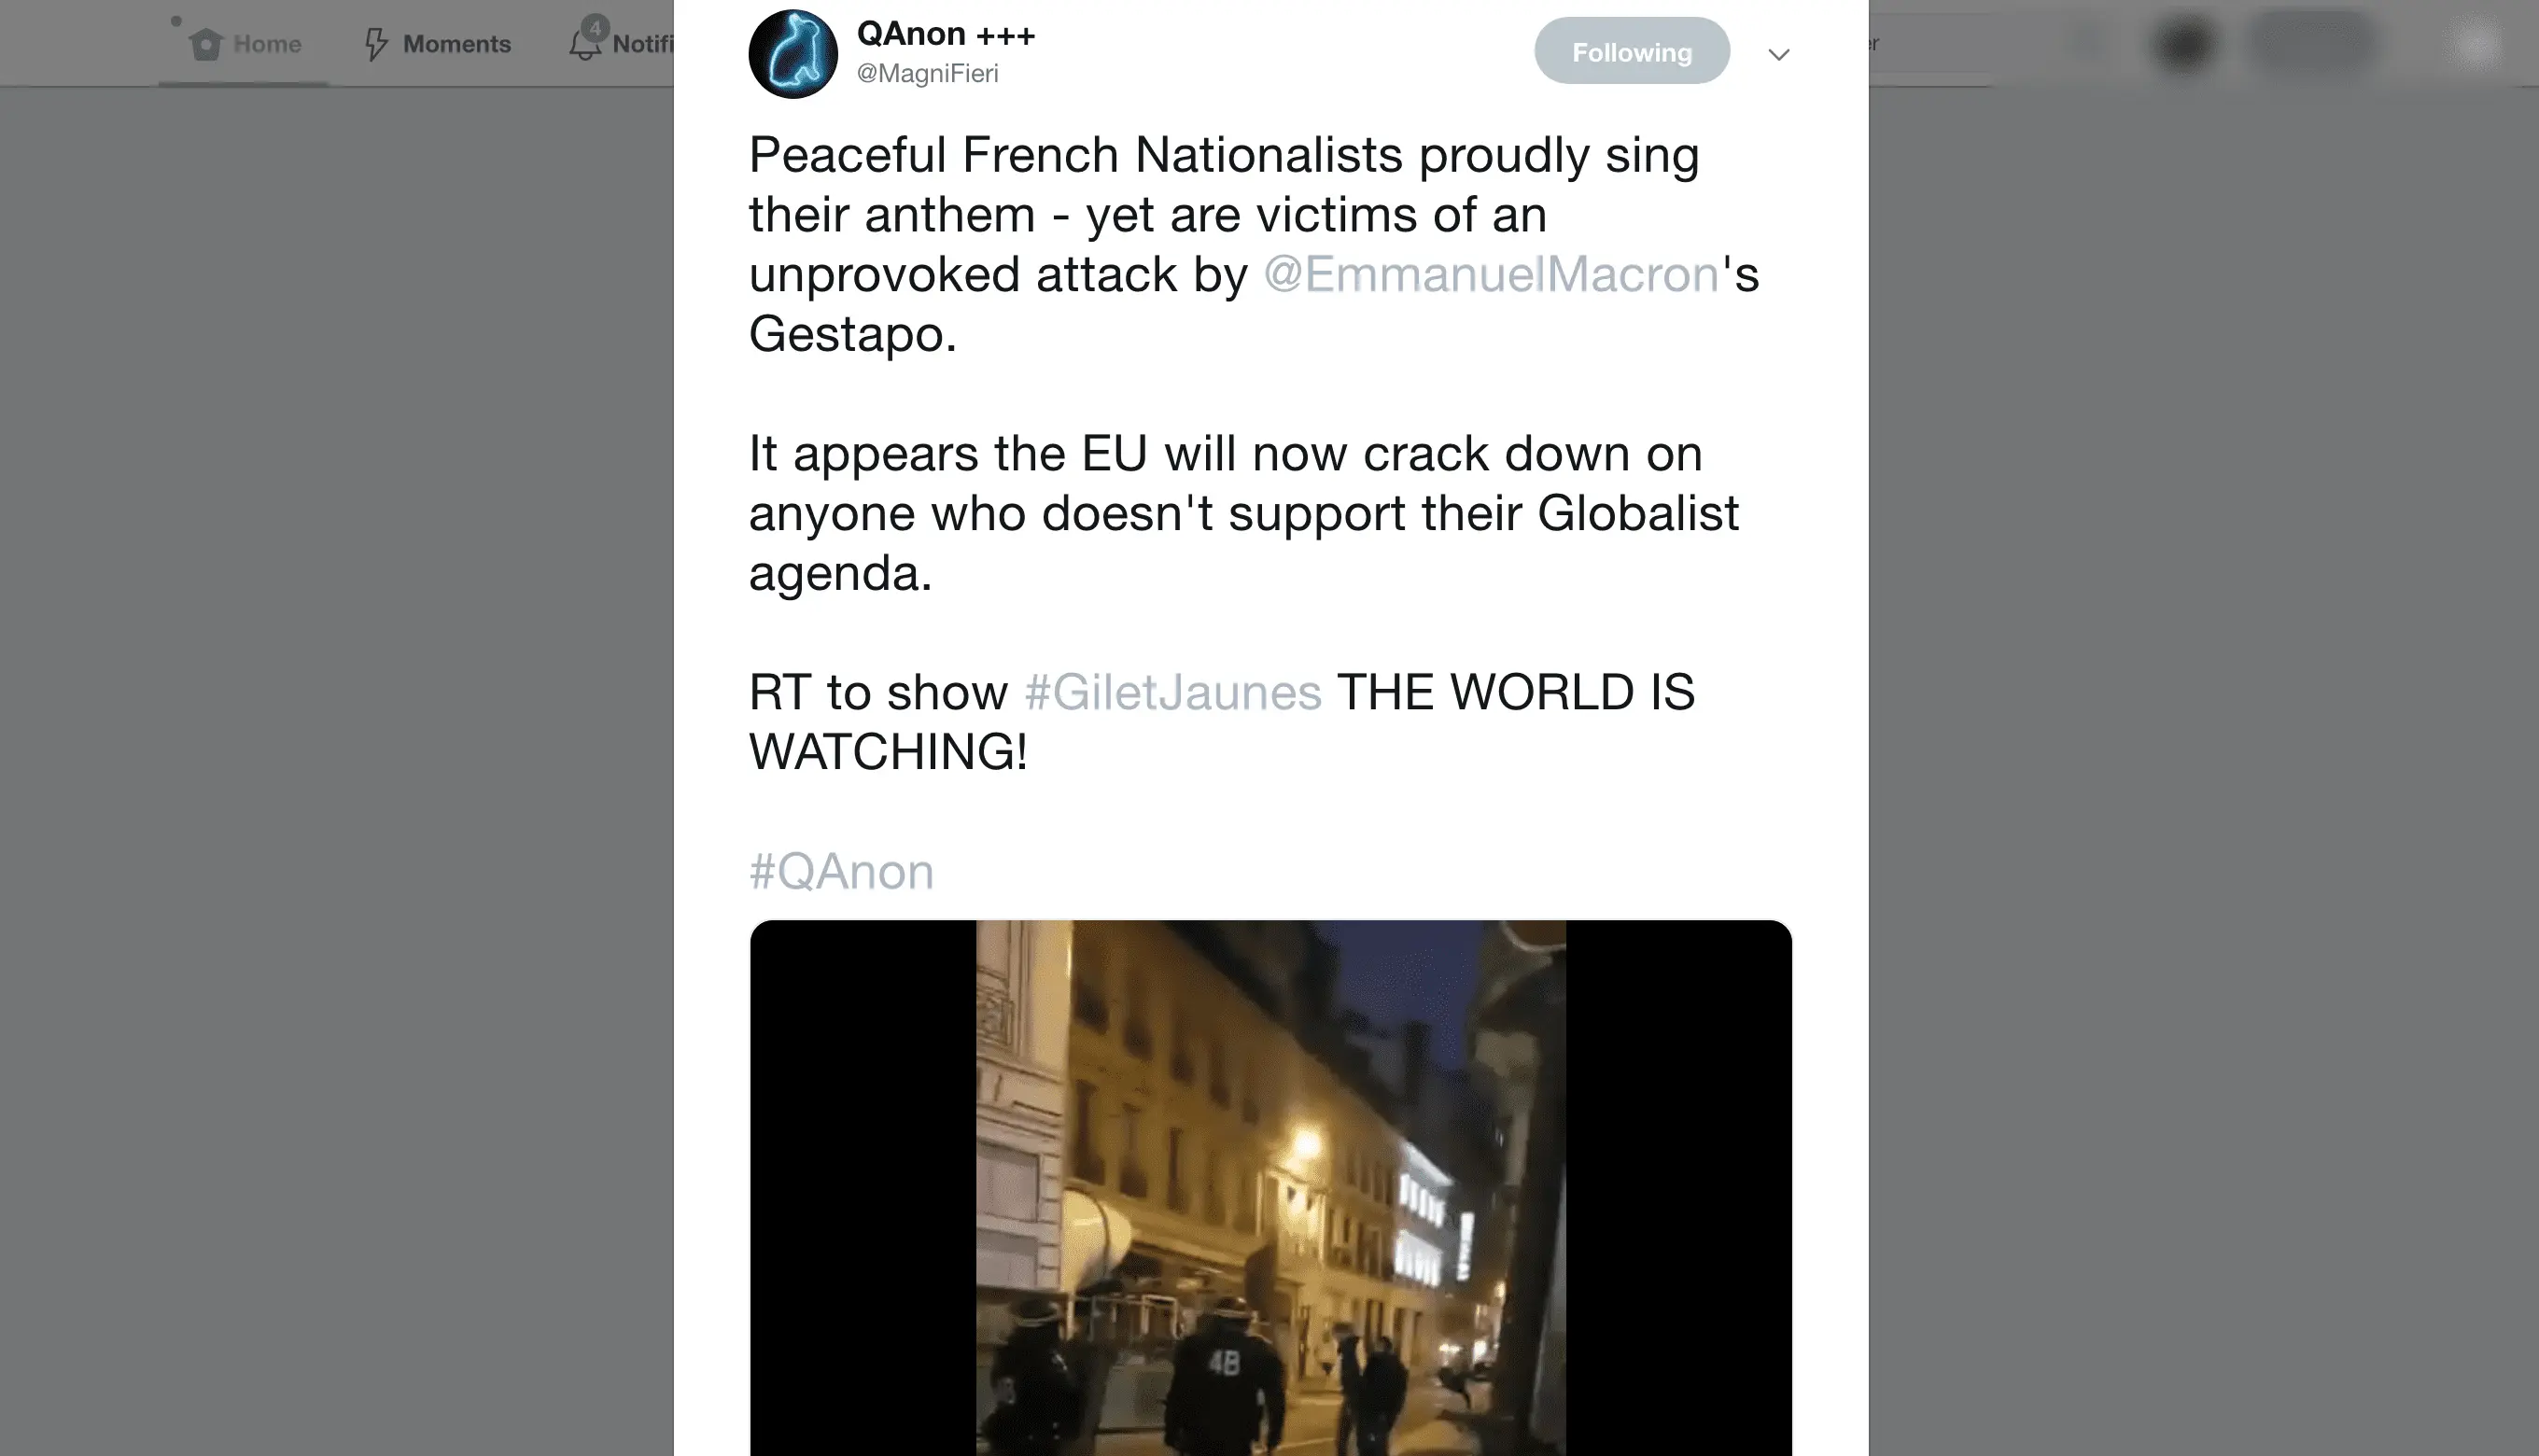Open the @EmmanuelMacron mention link
Image resolution: width=2539 pixels, height=1456 pixels.
[x=1491, y=274]
